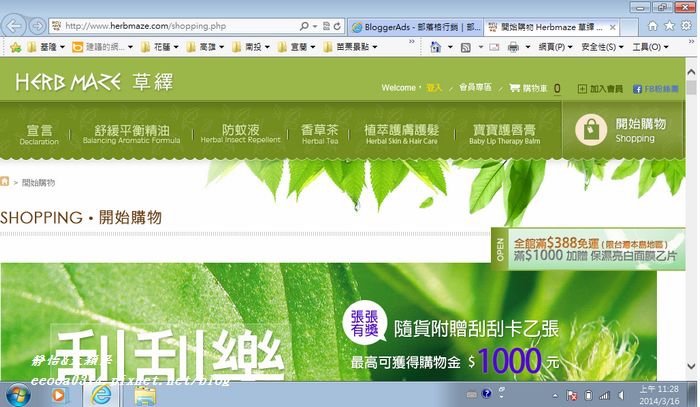700x407 pixels.
Task: Open the 工具(O) menu
Action: click(650, 47)
